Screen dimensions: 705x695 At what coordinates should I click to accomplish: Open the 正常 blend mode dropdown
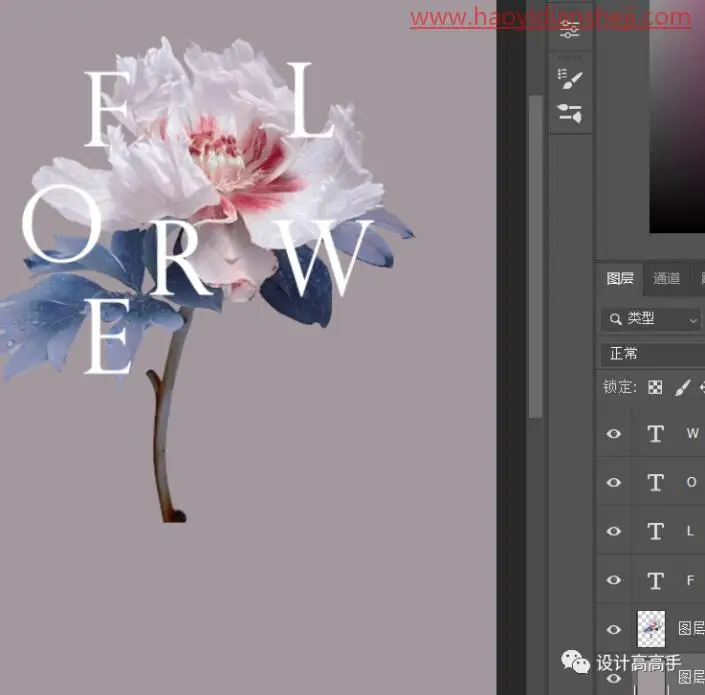tap(653, 354)
